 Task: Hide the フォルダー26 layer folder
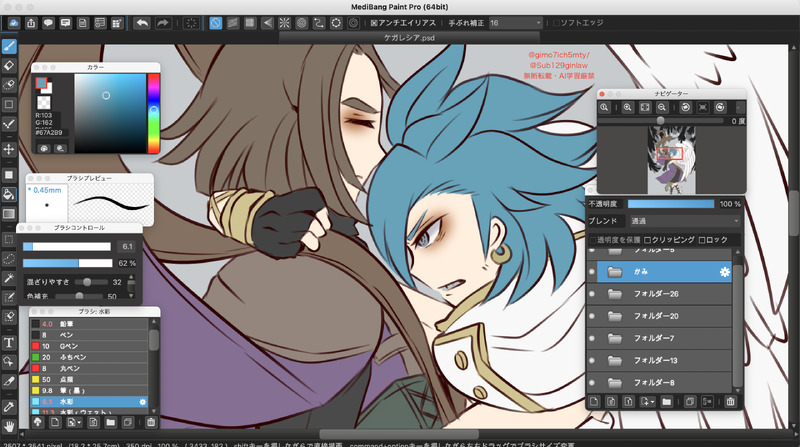coord(592,294)
